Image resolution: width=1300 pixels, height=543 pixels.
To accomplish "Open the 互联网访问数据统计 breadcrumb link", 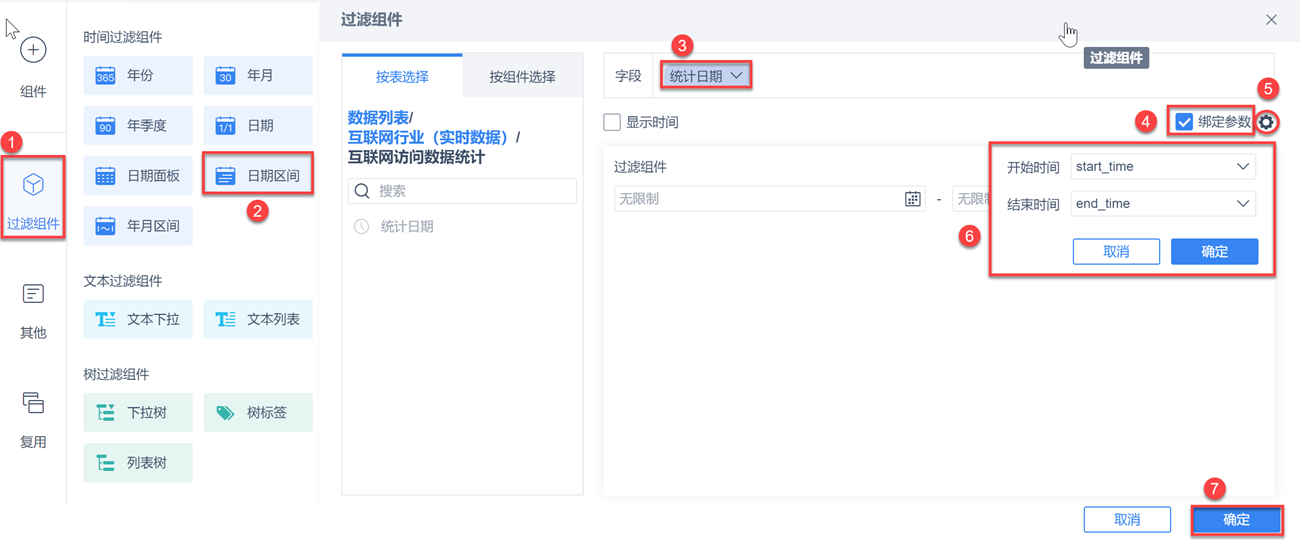I will coord(416,157).
